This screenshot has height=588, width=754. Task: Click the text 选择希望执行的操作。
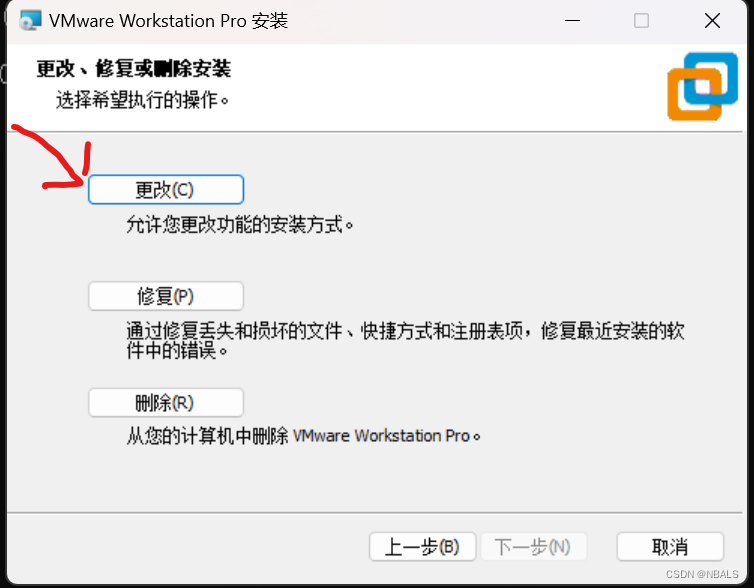click(x=142, y=100)
